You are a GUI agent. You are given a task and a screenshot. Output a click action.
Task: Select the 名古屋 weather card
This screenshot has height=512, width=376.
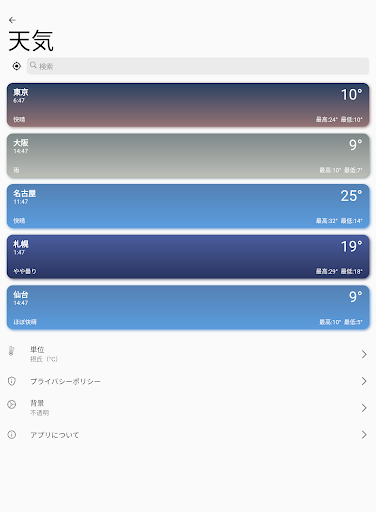point(188,206)
